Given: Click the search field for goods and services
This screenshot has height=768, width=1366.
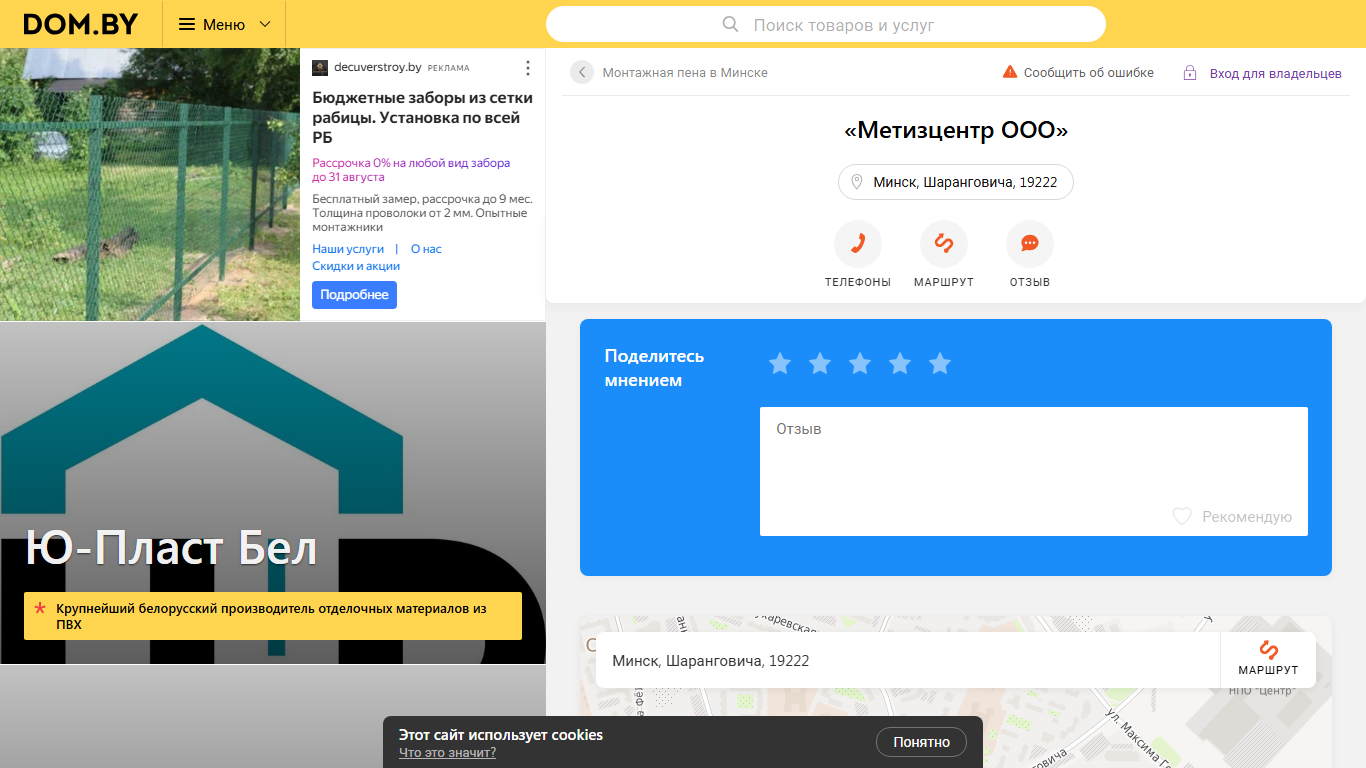Looking at the screenshot, I should click(826, 24).
